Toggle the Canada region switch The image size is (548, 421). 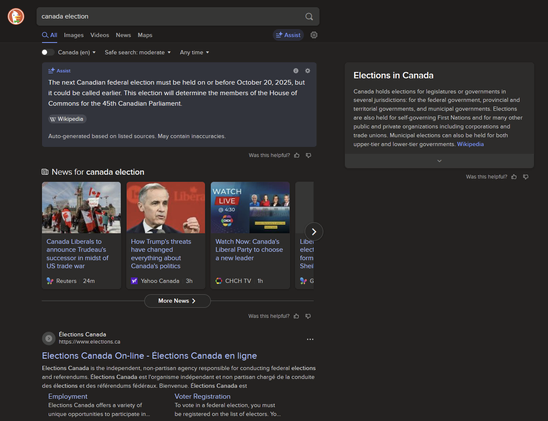[48, 52]
